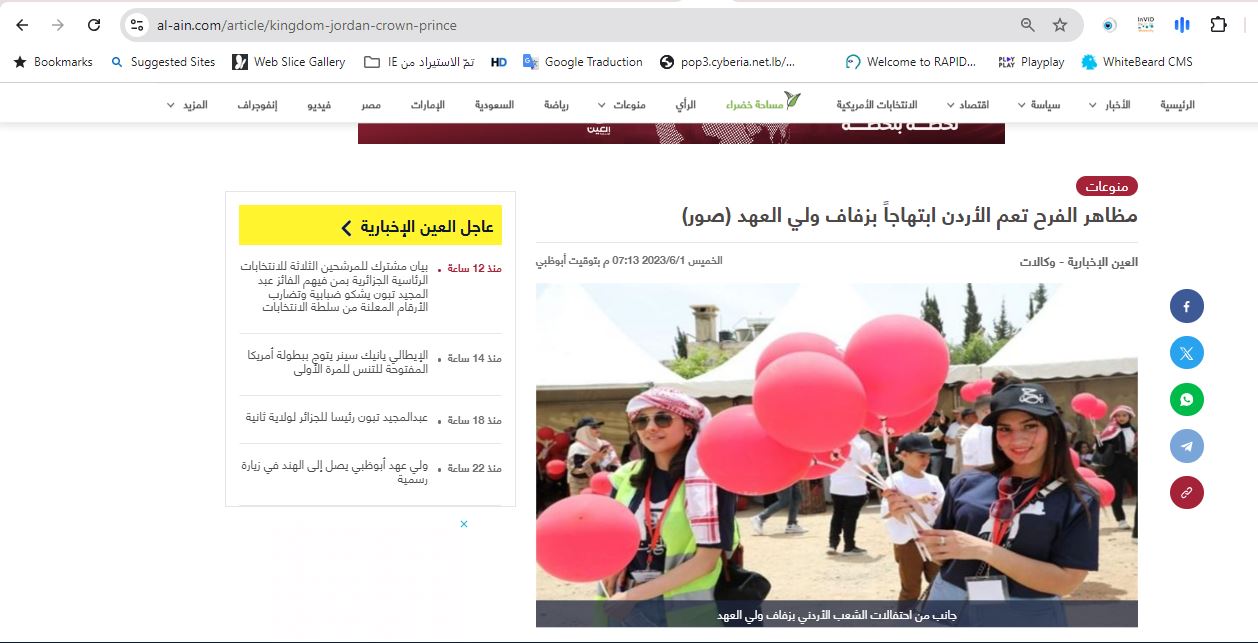Image resolution: width=1258 pixels, height=643 pixels.
Task: Copy article link with red link icon
Action: click(1186, 492)
